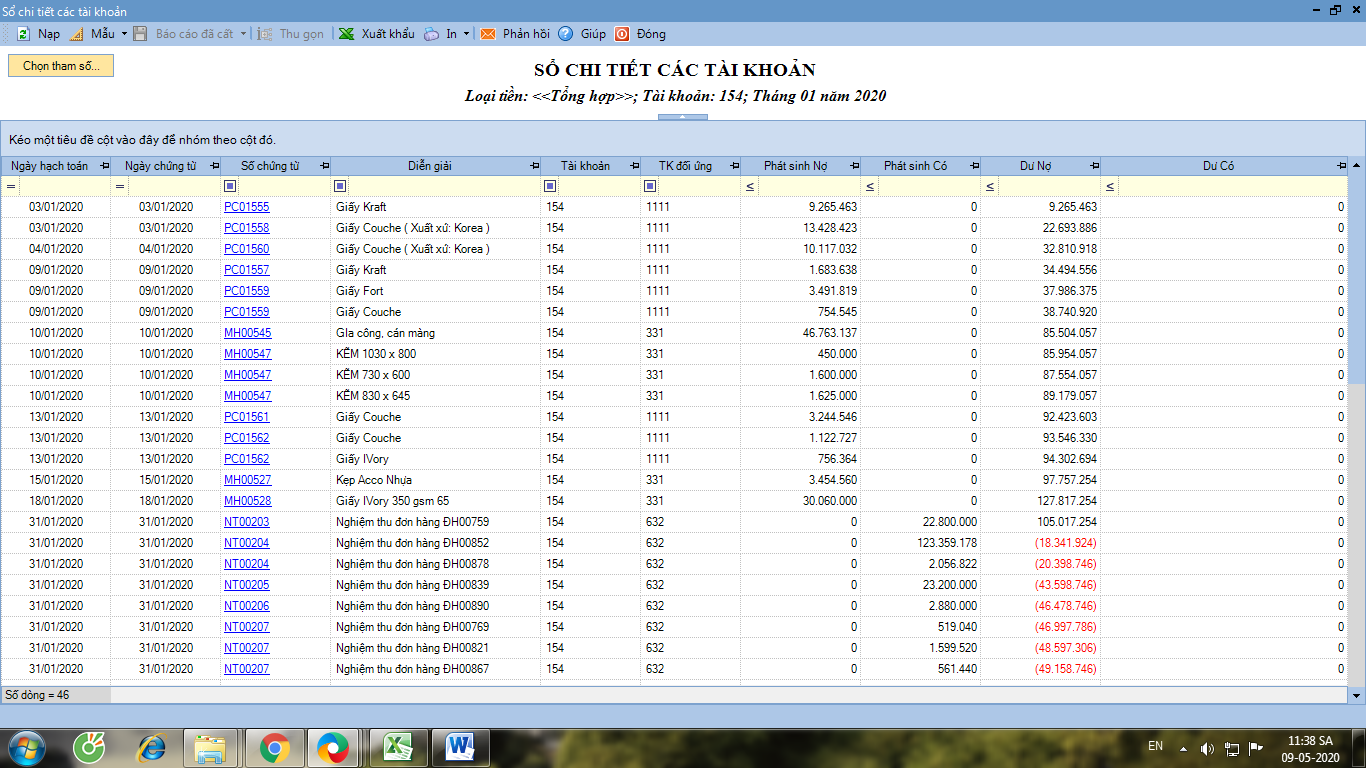The width and height of the screenshot is (1366, 768).
Task: Expand the Mẫu dropdown arrow
Action: (x=124, y=34)
